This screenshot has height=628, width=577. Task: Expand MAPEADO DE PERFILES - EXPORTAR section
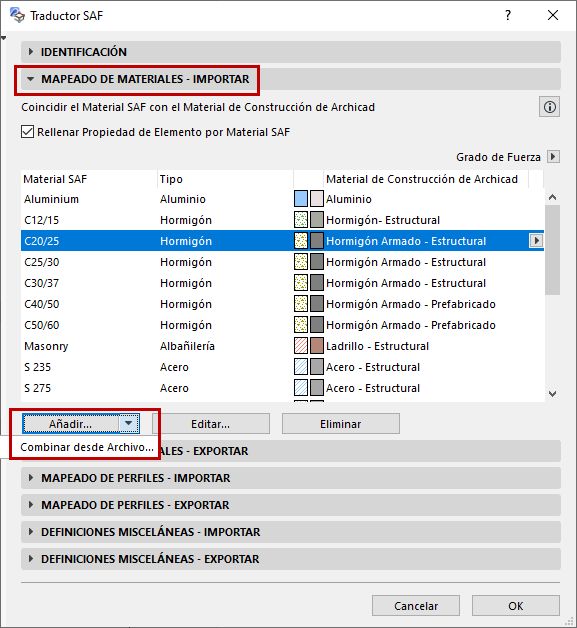291,505
